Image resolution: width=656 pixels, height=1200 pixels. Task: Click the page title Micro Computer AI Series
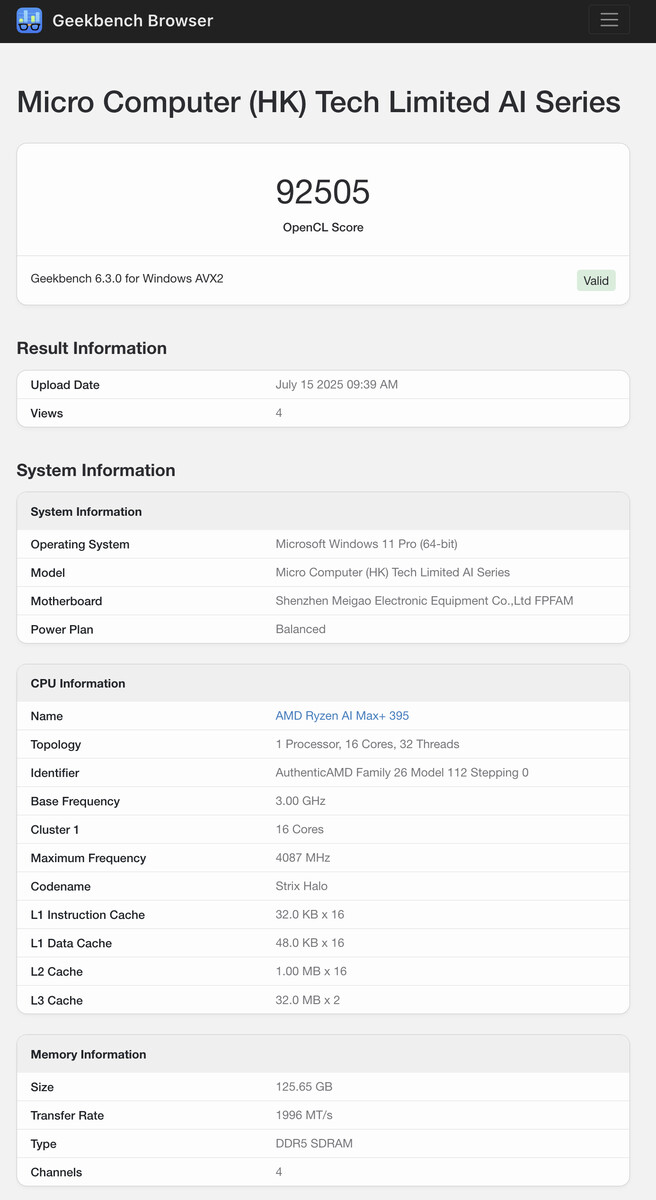pyautogui.click(x=319, y=102)
